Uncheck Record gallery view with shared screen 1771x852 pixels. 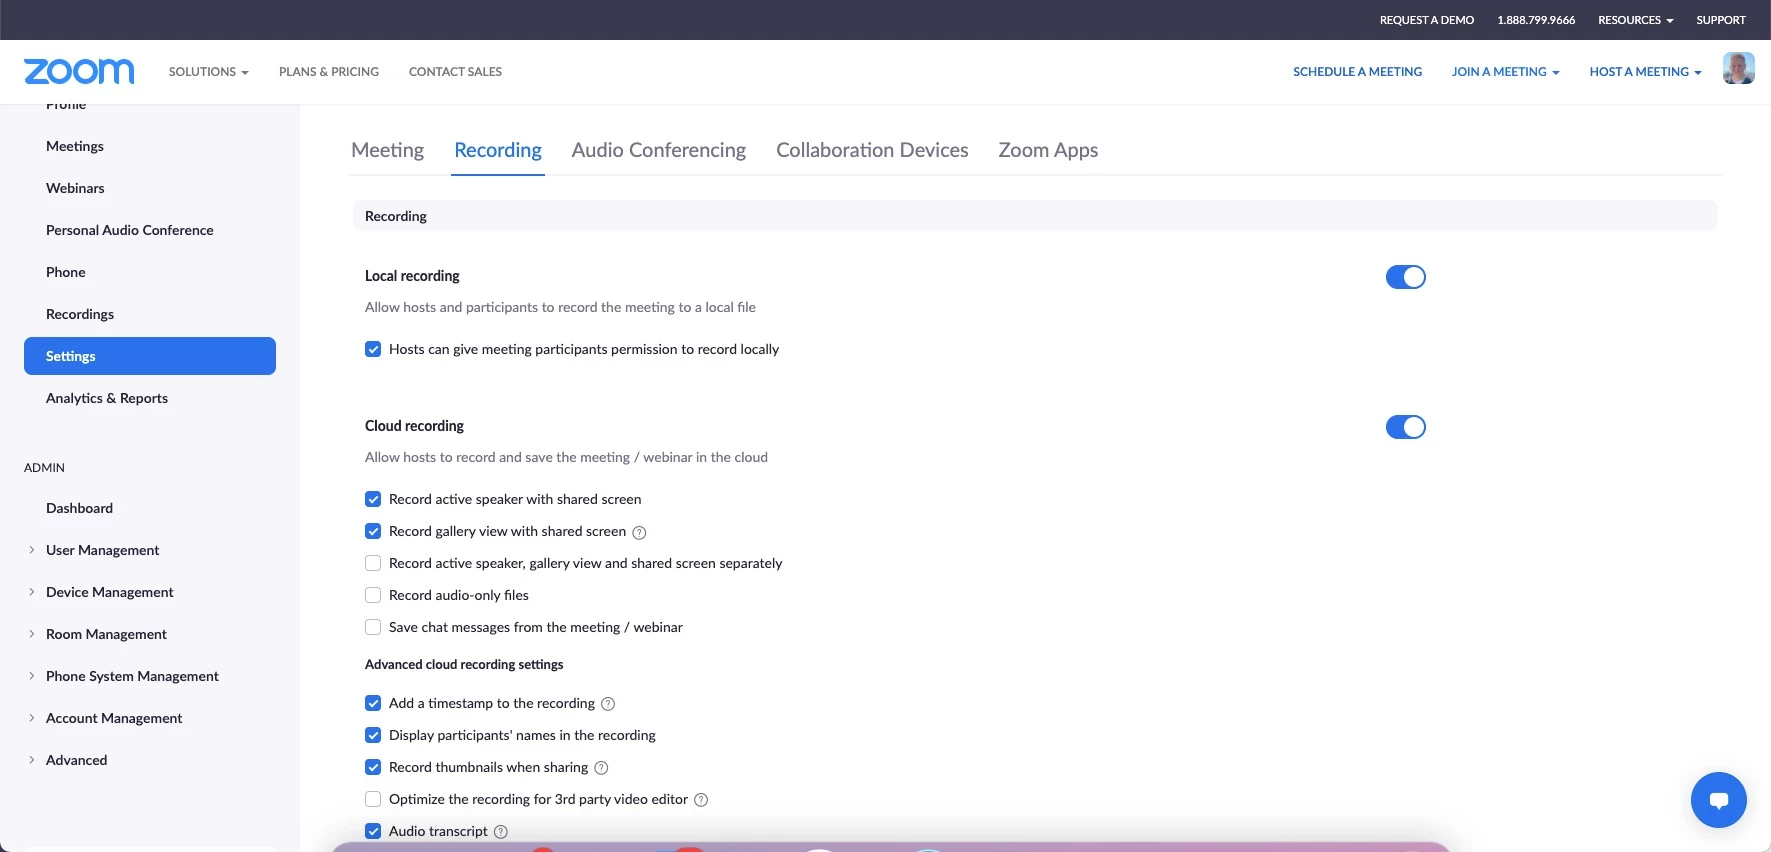point(373,531)
